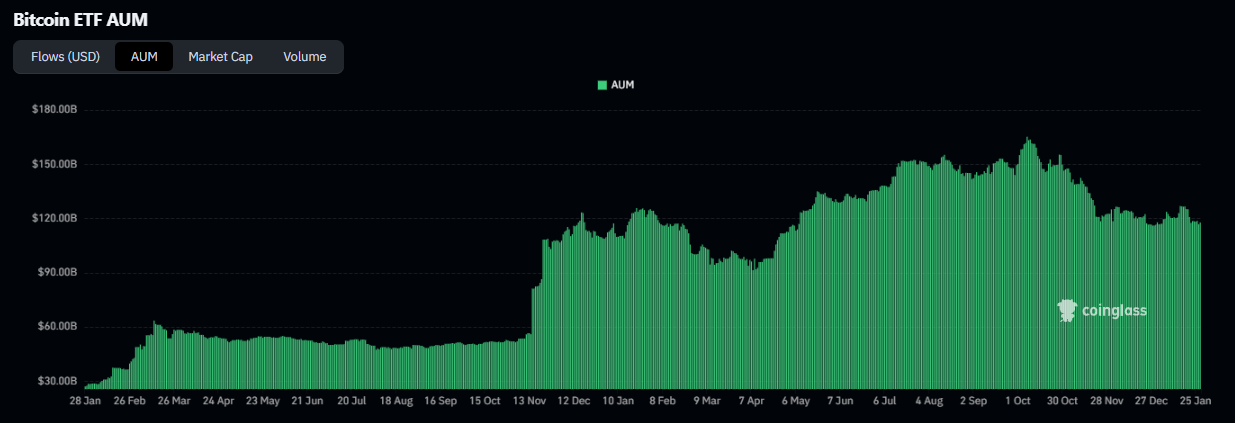The width and height of the screenshot is (1235, 423).
Task: Click the 1 Oct x-axis date label
Action: point(1018,401)
